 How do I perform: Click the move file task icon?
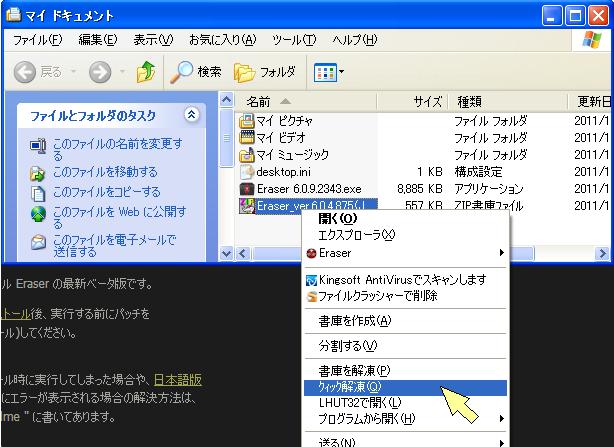point(38,173)
